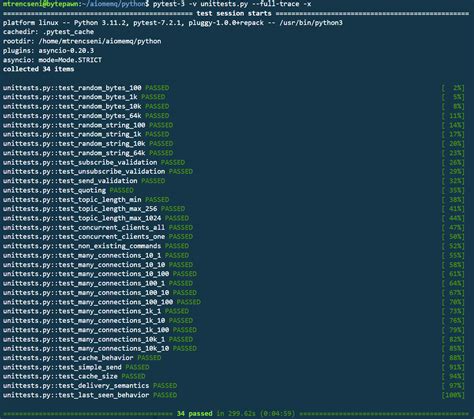Click the test_many_connections_10_1 result line

96,255
